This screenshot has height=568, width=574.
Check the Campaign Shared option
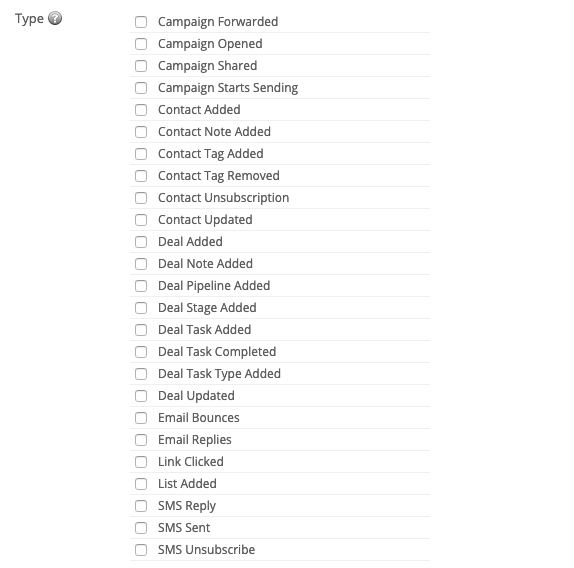141,66
